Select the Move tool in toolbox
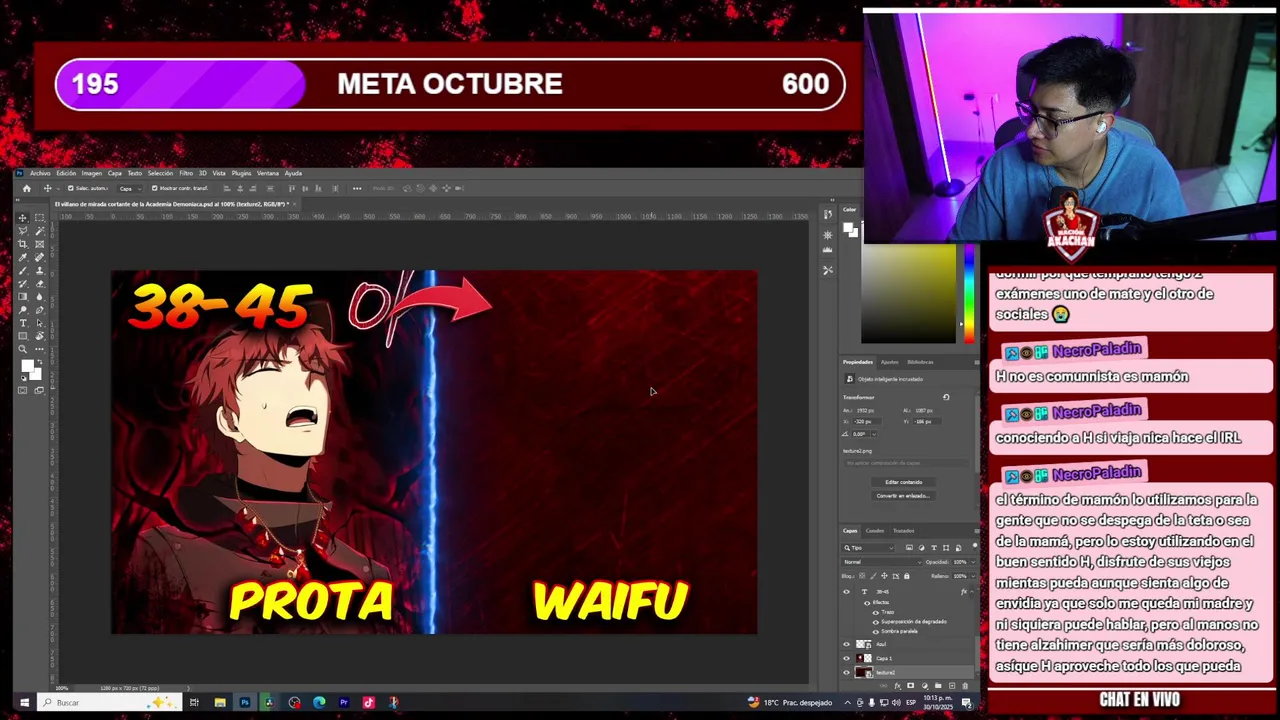The height and width of the screenshot is (720, 1280). coord(22,218)
